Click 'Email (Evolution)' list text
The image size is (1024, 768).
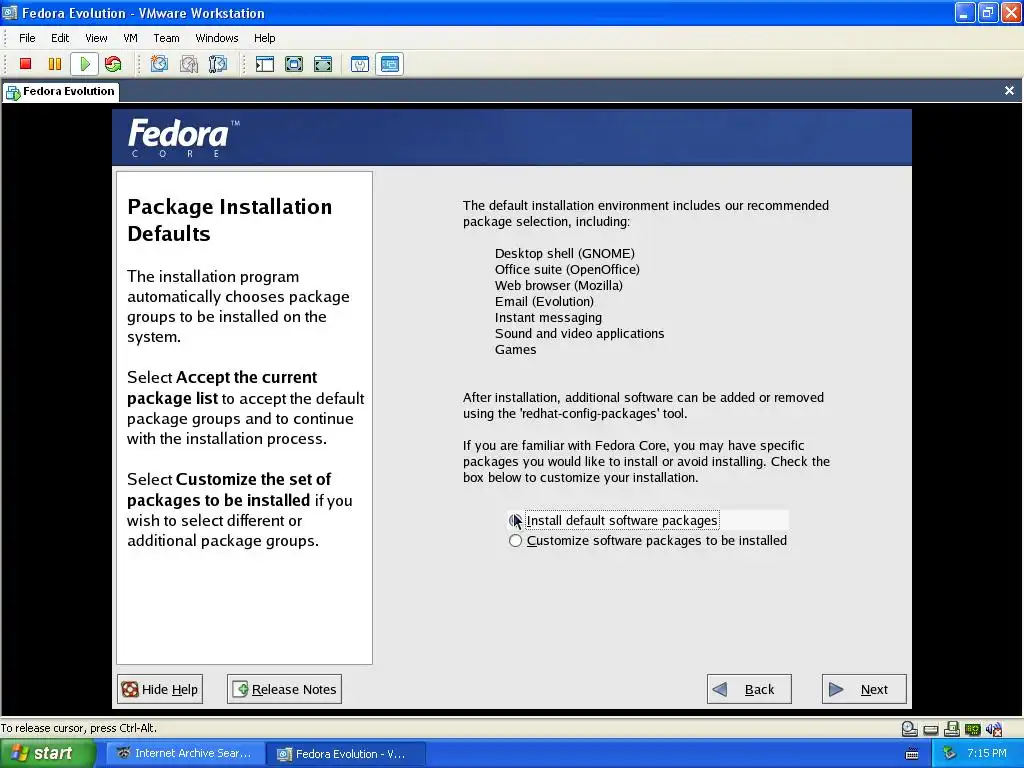point(544,302)
